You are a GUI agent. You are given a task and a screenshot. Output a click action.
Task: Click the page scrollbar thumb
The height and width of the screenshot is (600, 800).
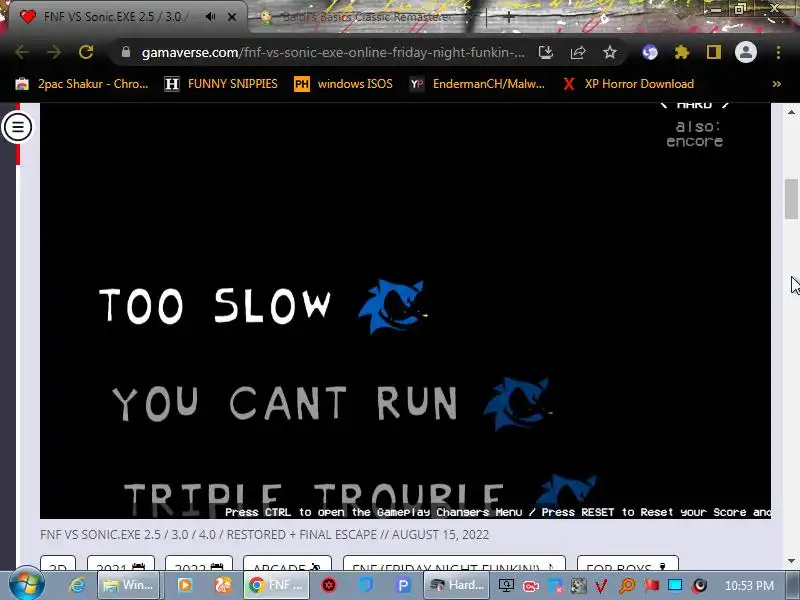click(791, 199)
